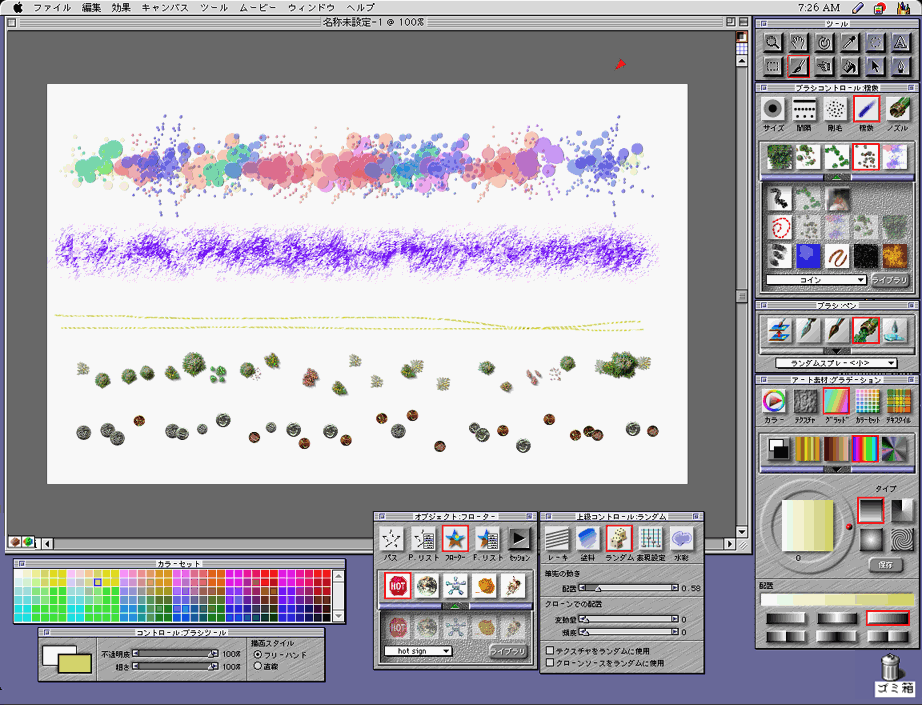
Task: Click the ライブラリ button in floater palette
Action: 507,651
